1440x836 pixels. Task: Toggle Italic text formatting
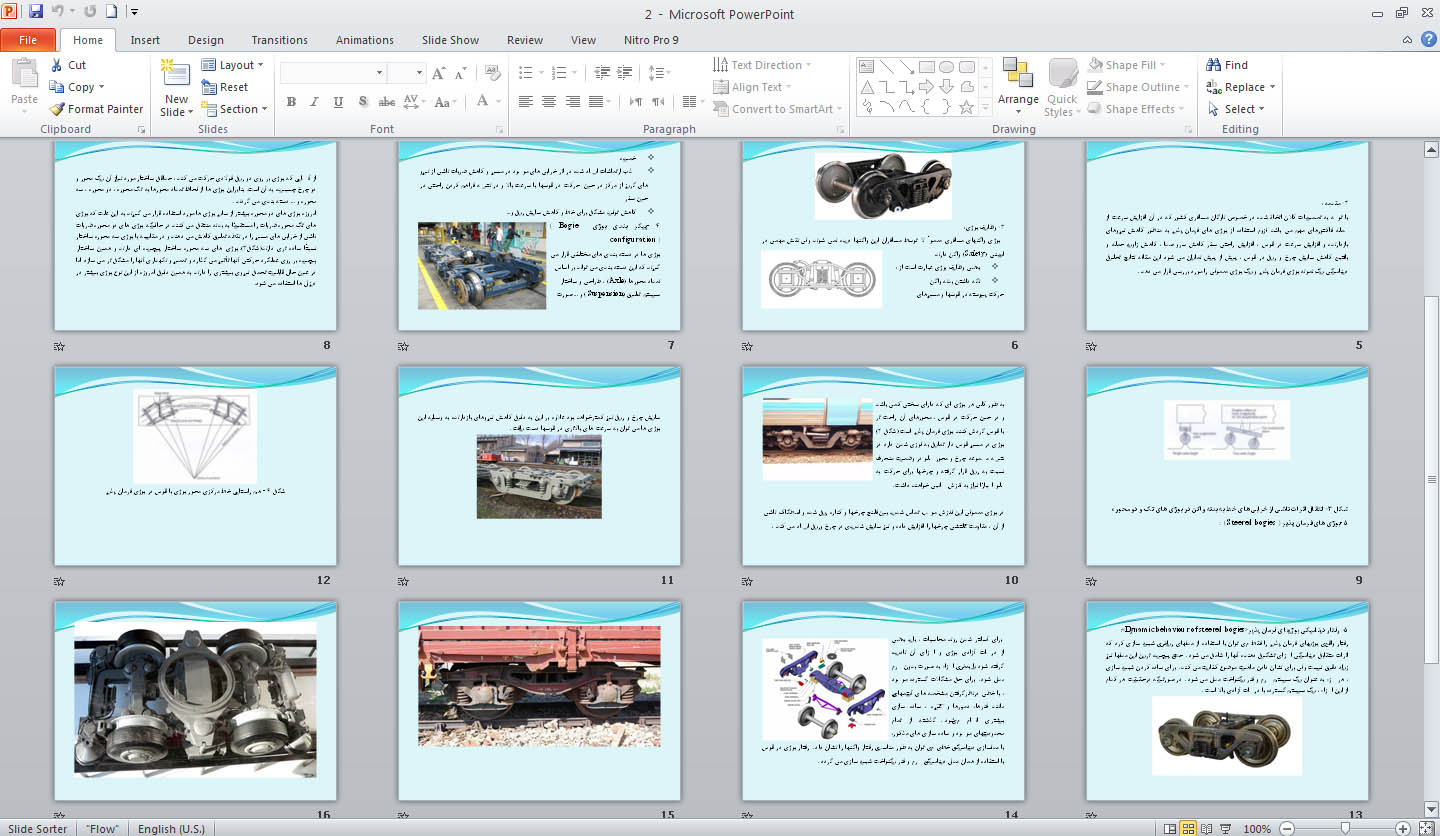pyautogui.click(x=314, y=101)
